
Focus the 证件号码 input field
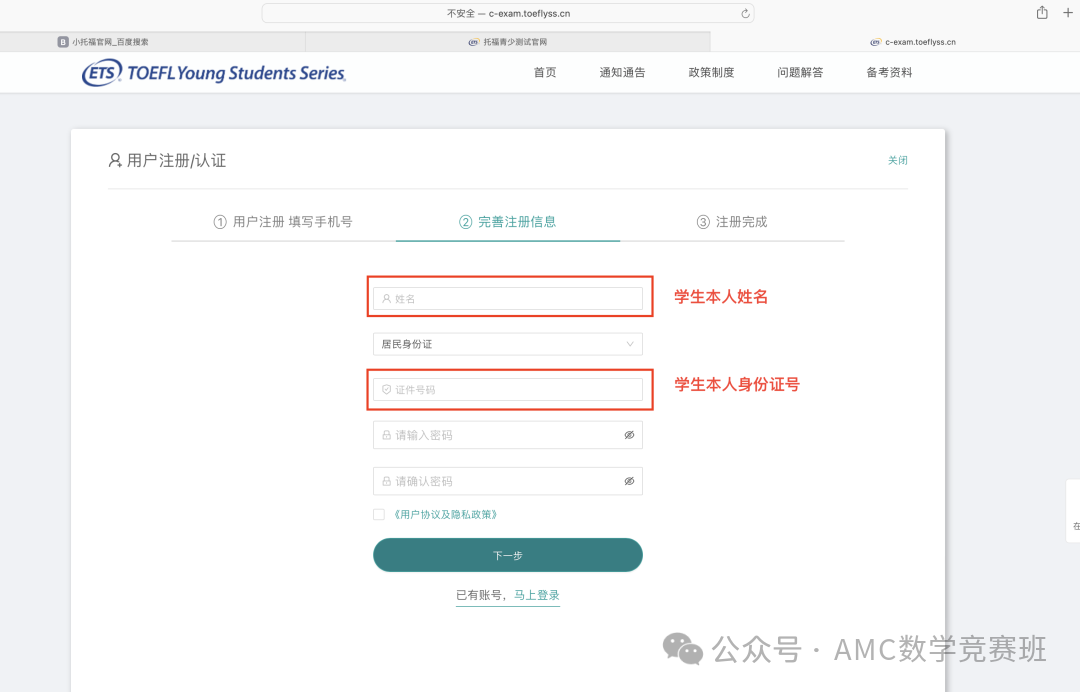click(508, 390)
